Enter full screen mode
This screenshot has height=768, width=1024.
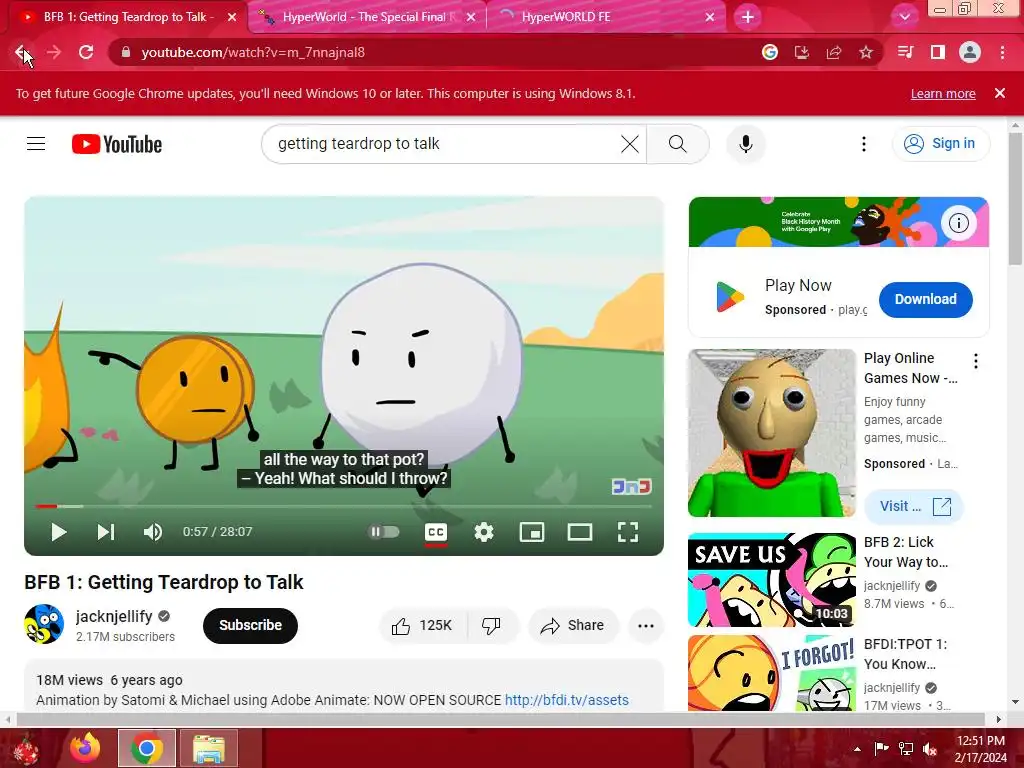click(628, 532)
